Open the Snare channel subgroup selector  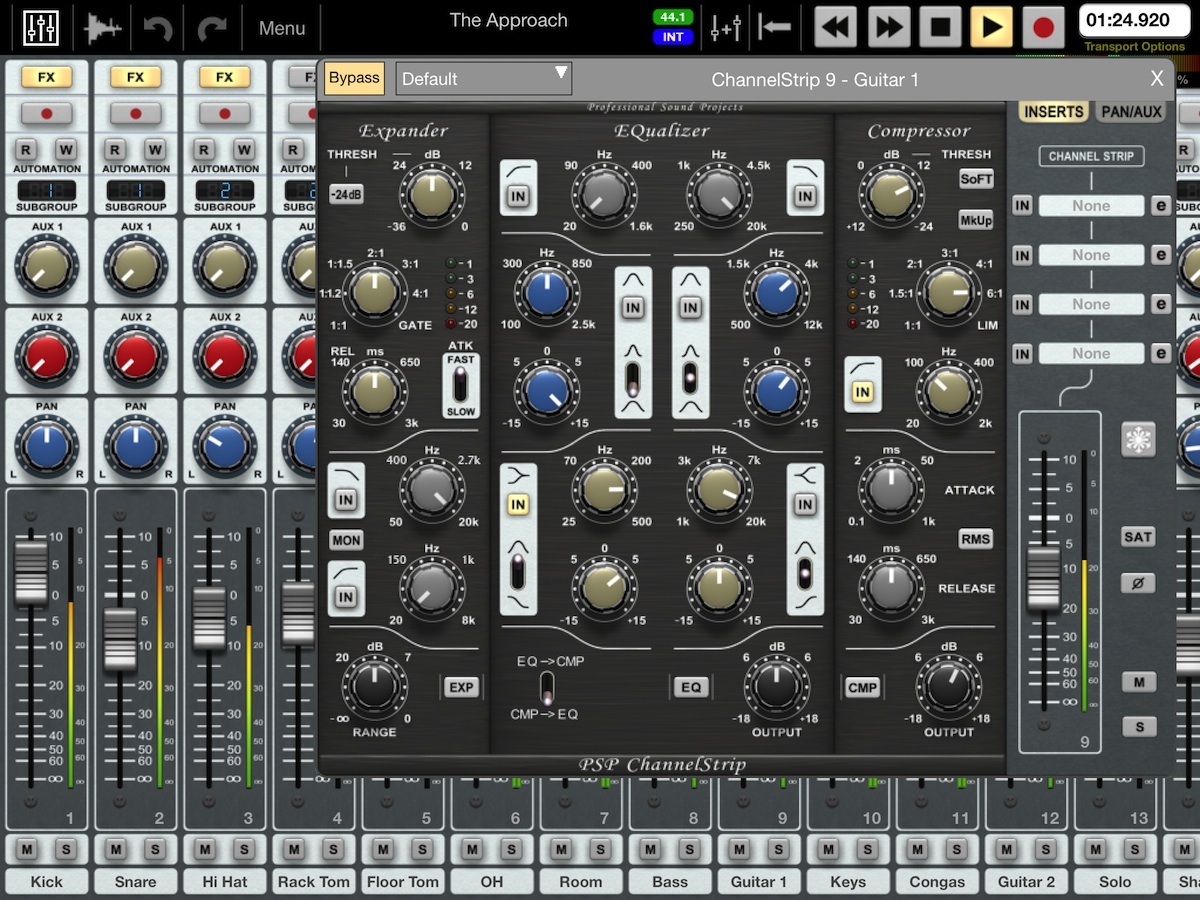pyautogui.click(x=135, y=191)
